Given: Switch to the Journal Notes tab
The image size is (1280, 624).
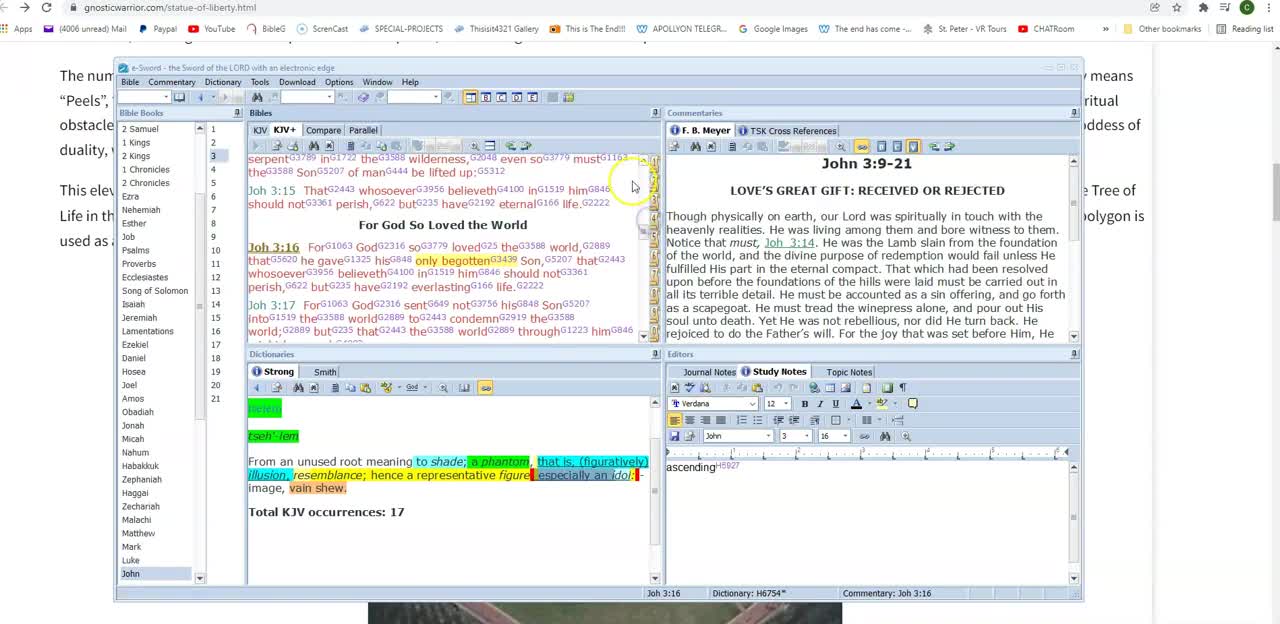Looking at the screenshot, I should pos(709,372).
